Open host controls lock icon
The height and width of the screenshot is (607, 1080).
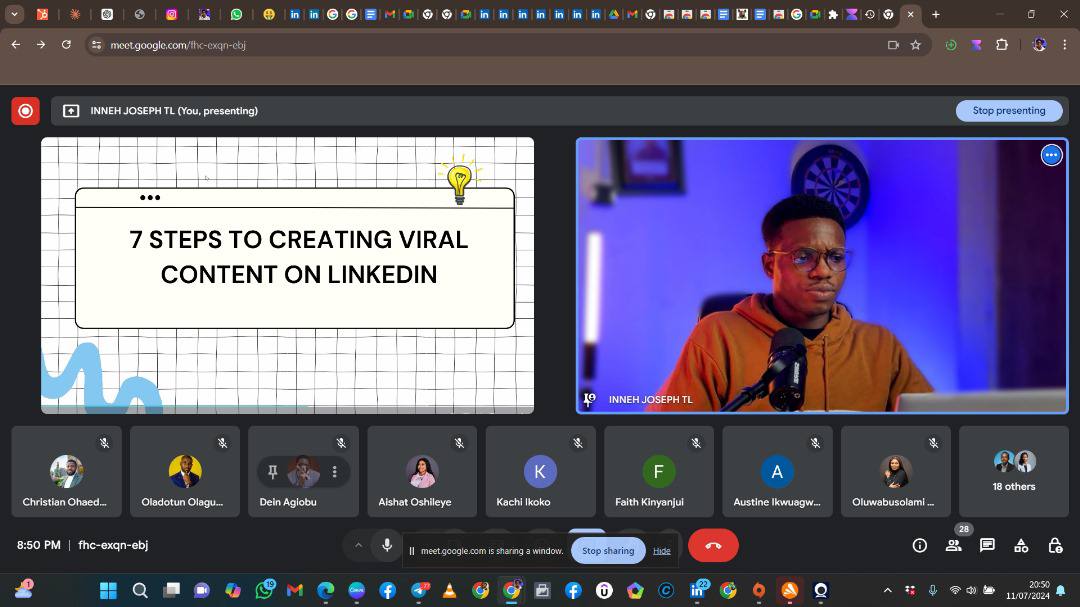click(x=1055, y=546)
